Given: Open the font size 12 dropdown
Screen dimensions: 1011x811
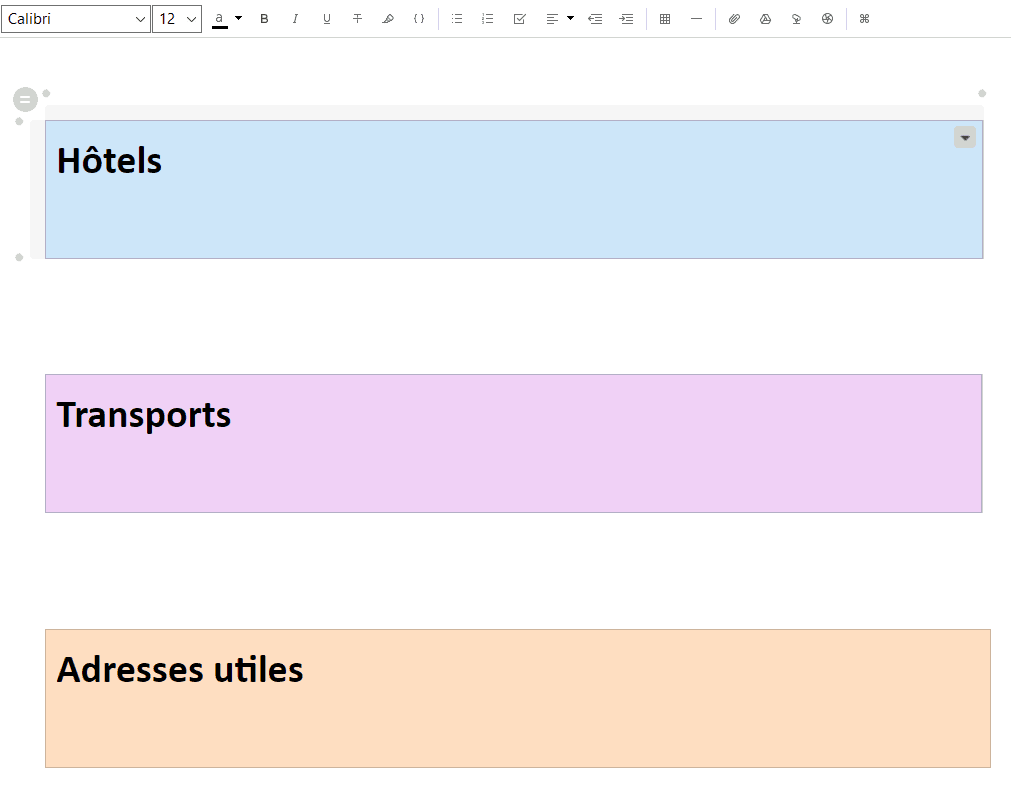Looking at the screenshot, I should [x=177, y=18].
